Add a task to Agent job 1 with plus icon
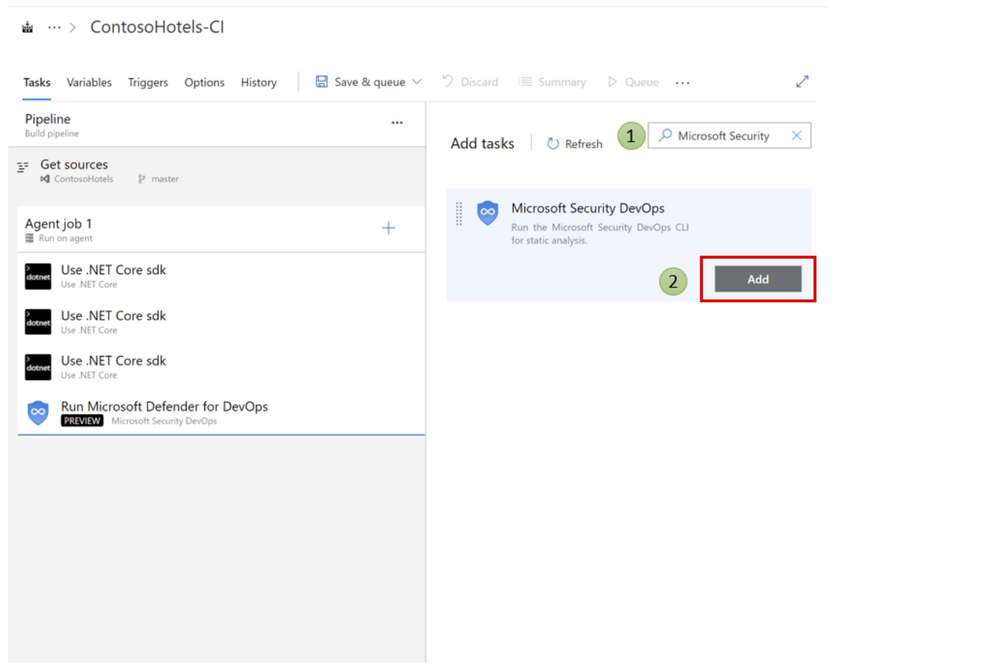999x670 pixels. point(388,227)
